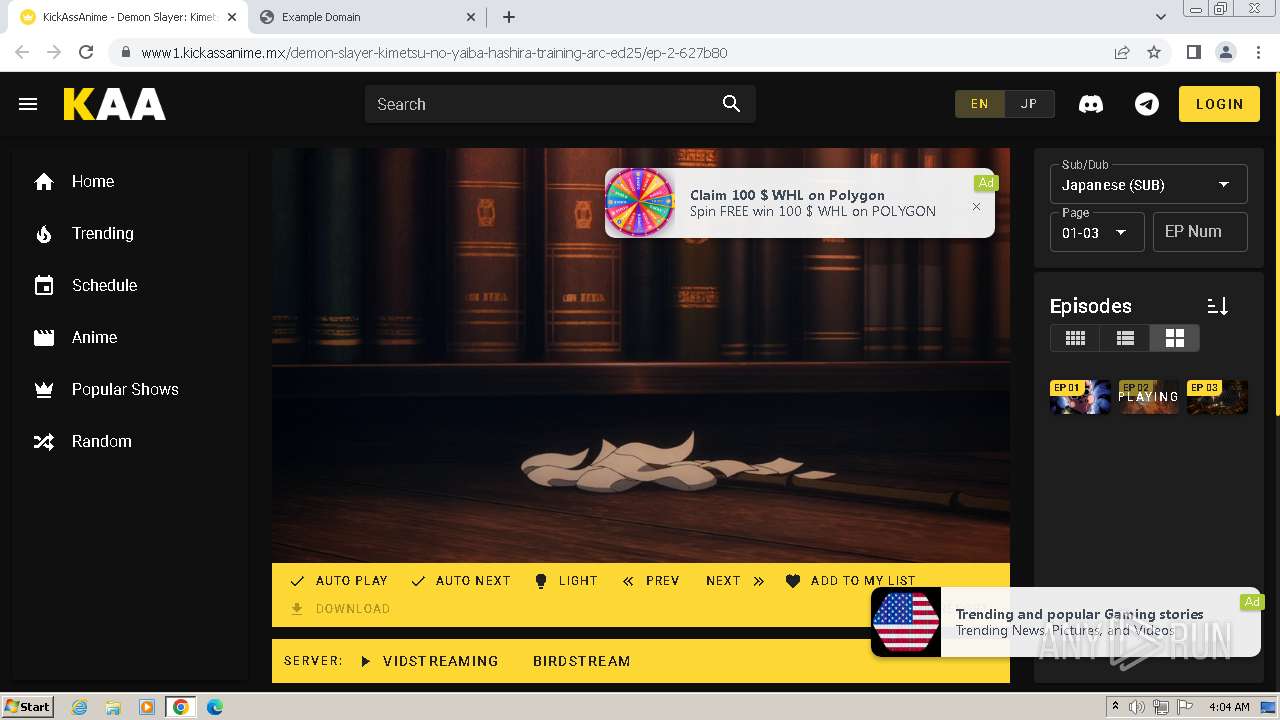Skip to the NEXT episode

coord(735,581)
